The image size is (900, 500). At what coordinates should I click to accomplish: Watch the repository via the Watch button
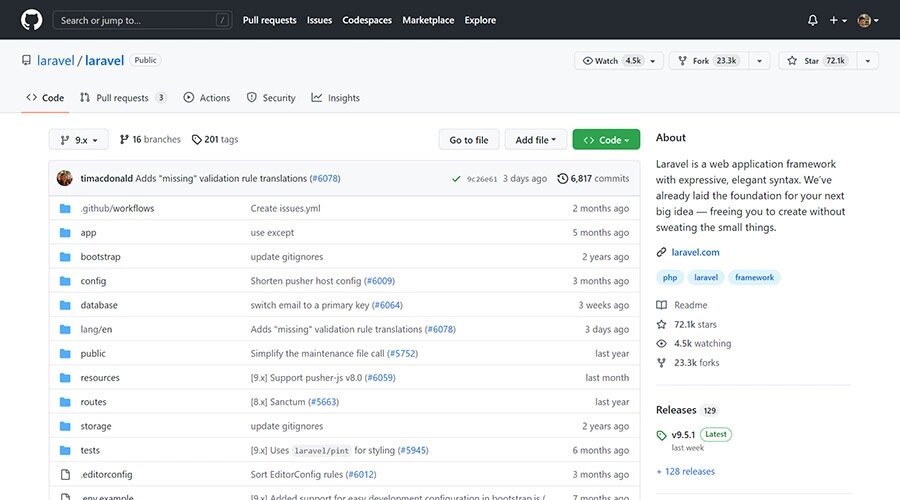click(619, 61)
